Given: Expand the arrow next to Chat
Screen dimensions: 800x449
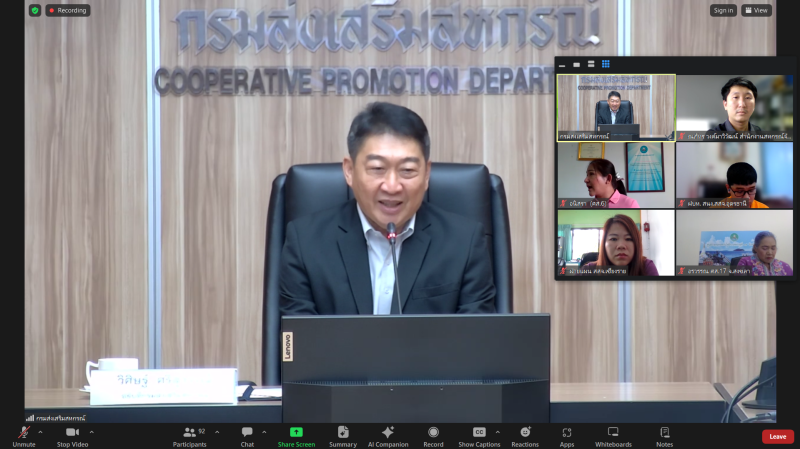Looking at the screenshot, I should (x=264, y=432).
